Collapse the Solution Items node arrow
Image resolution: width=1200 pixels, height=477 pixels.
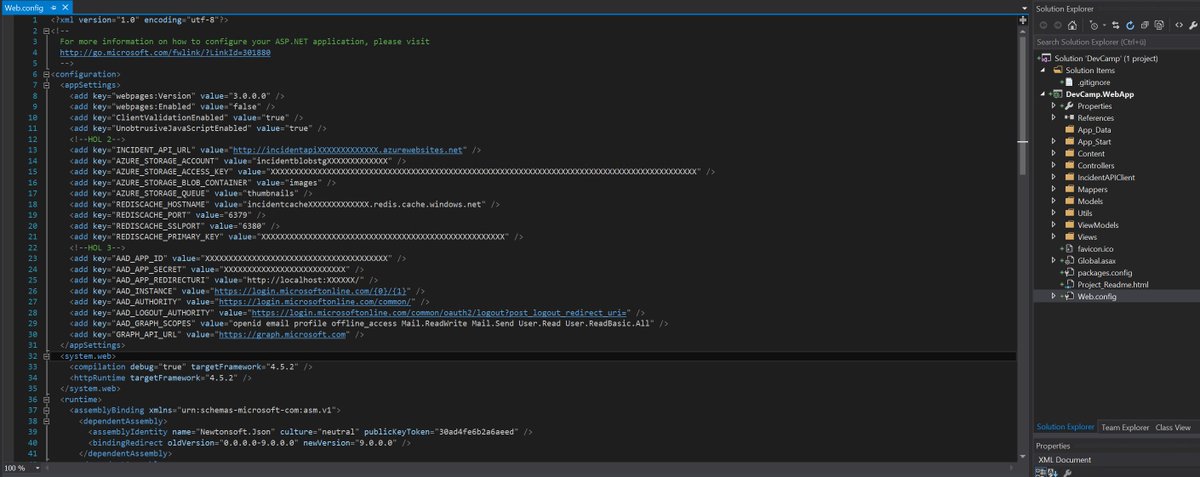click(x=1043, y=71)
